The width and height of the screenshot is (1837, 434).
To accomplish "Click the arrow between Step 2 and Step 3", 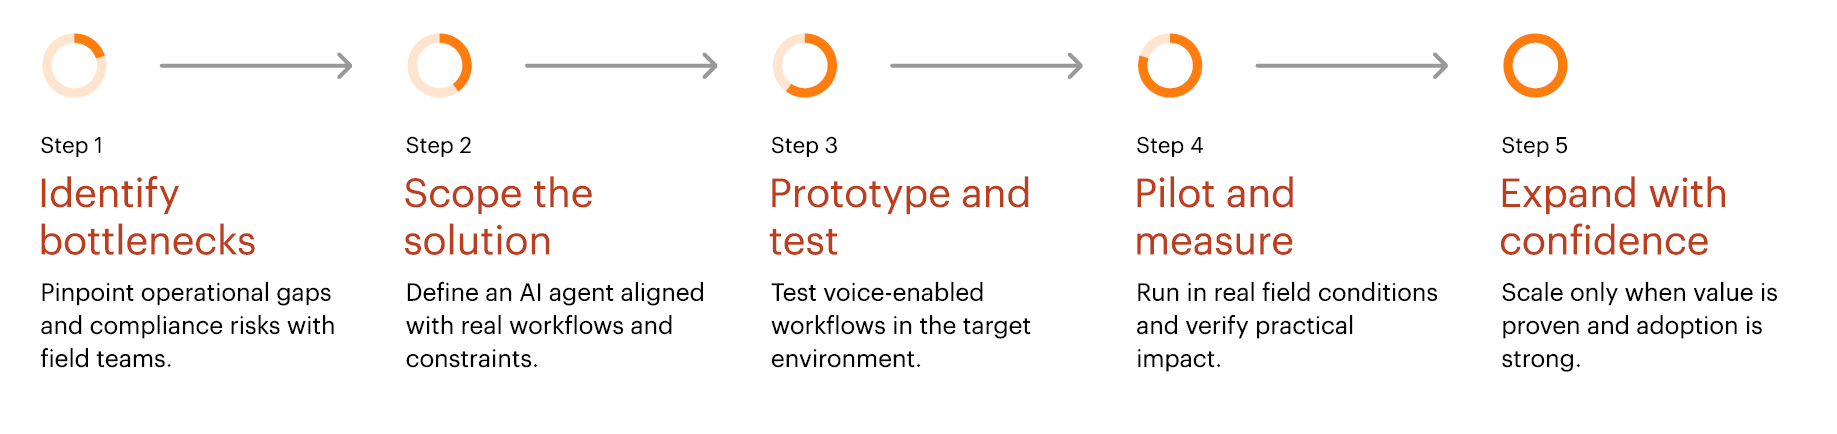I will (x=622, y=66).
